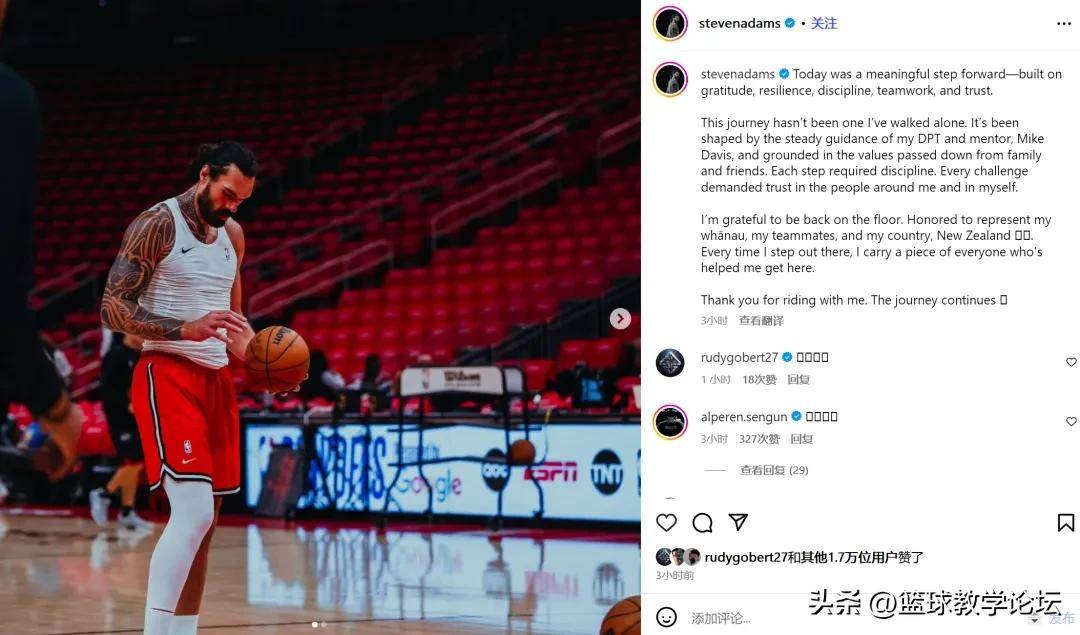This screenshot has height=635, width=1080.
Task: Open stevenadams header profile avatar
Action: point(670,23)
